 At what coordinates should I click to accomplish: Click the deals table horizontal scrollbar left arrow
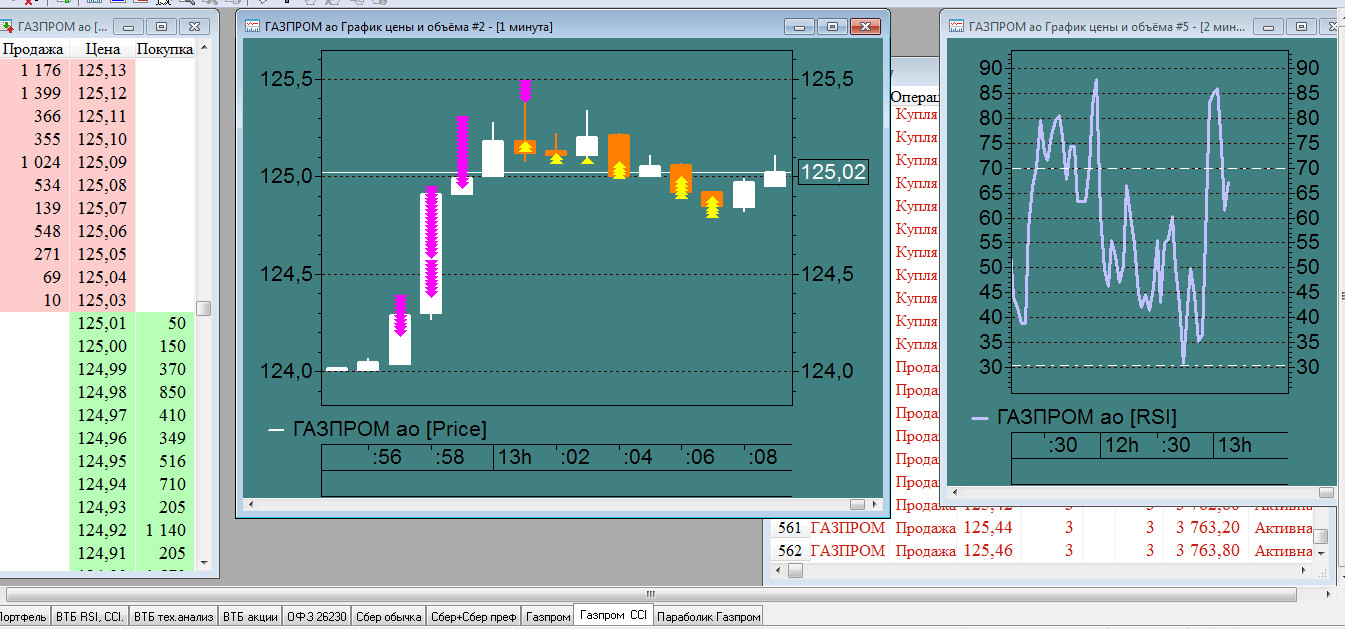pyautogui.click(x=777, y=571)
